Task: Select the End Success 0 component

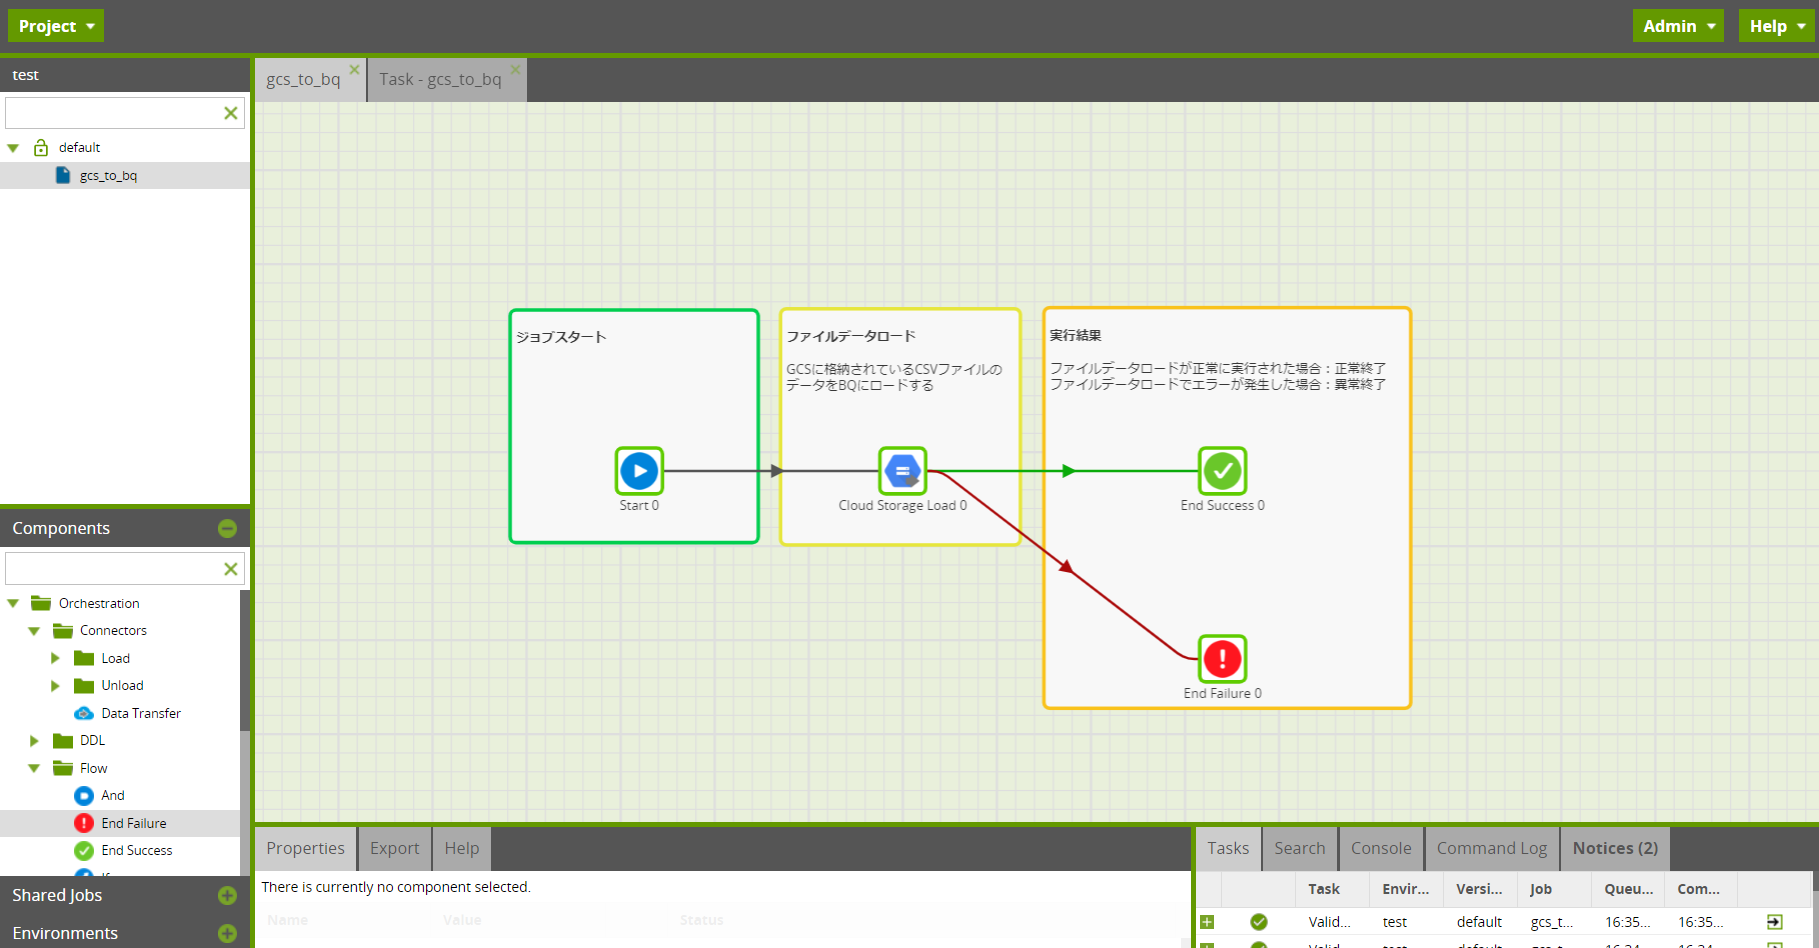Action: point(1222,471)
